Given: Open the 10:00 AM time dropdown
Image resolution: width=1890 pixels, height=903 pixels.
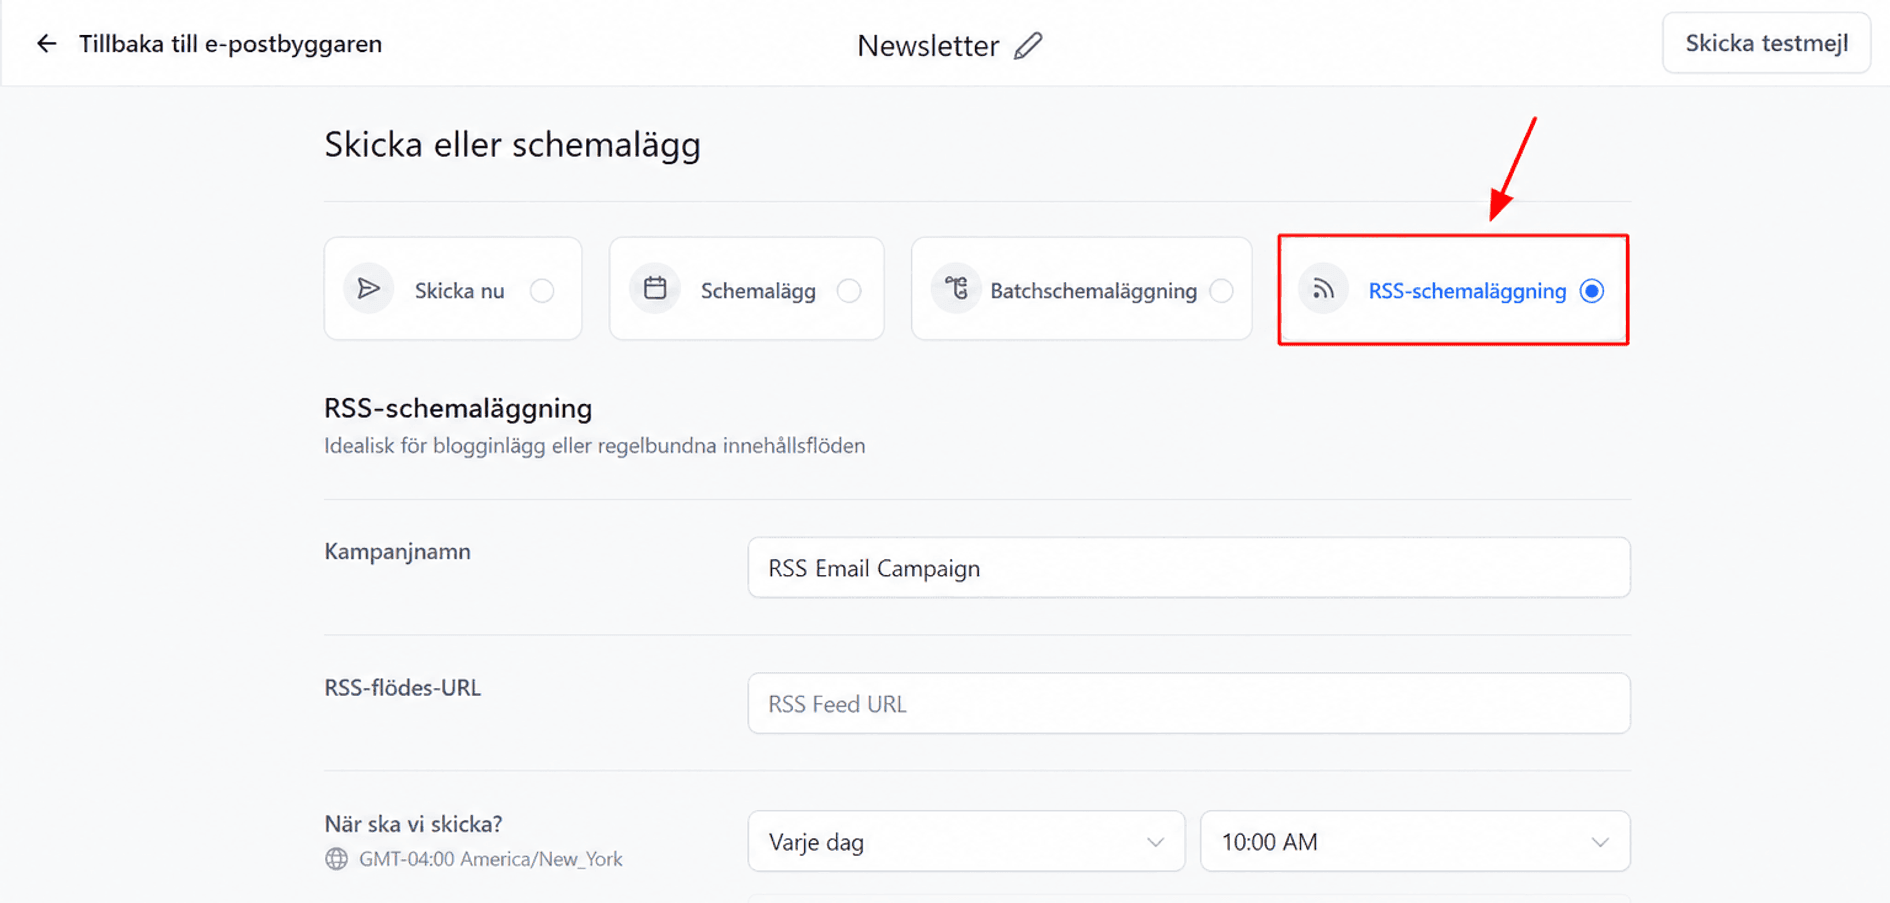Looking at the screenshot, I should [1415, 841].
